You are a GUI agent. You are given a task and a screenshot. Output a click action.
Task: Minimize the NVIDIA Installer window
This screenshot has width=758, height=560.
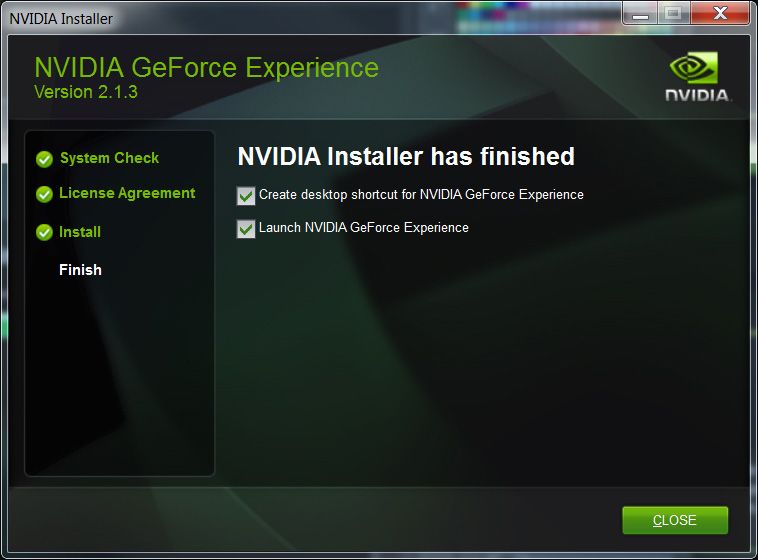tap(640, 13)
